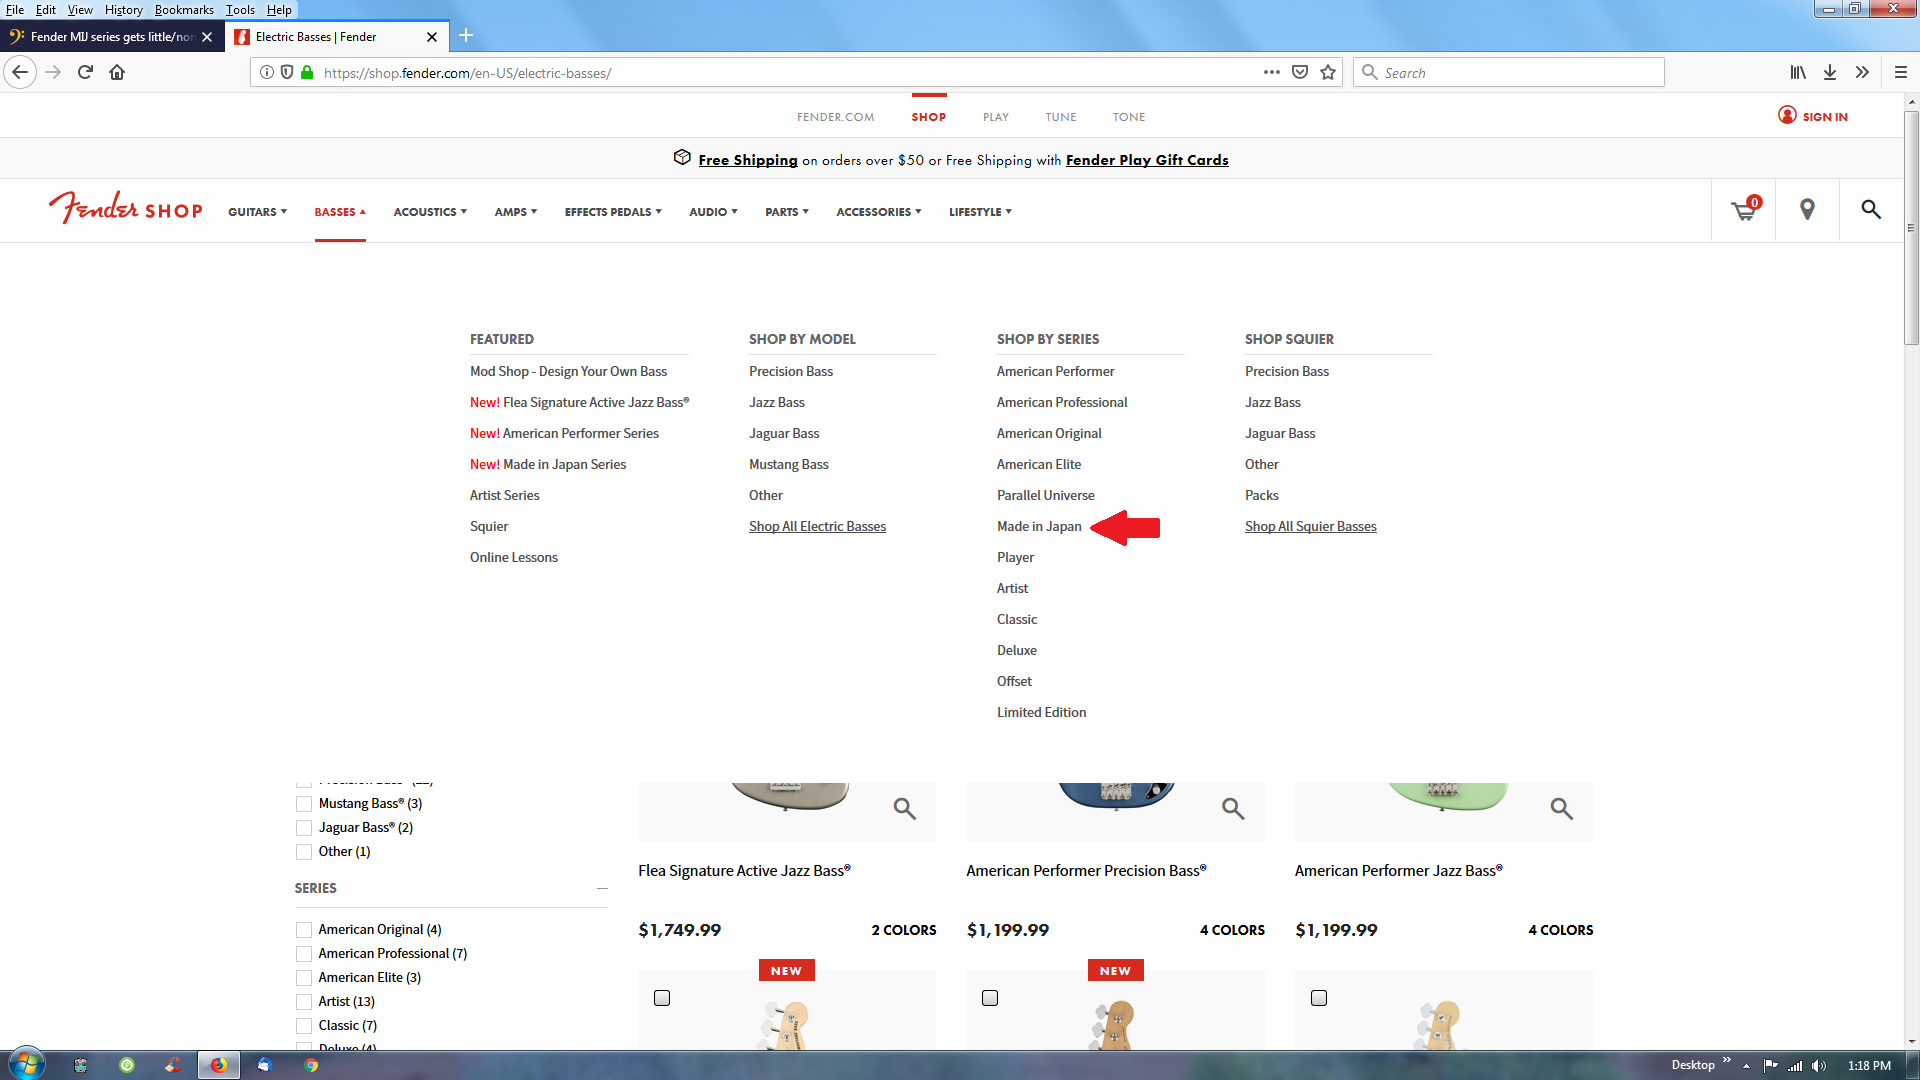Open a new browser tab
Image resolution: width=1920 pixels, height=1080 pixels.
[x=466, y=36]
